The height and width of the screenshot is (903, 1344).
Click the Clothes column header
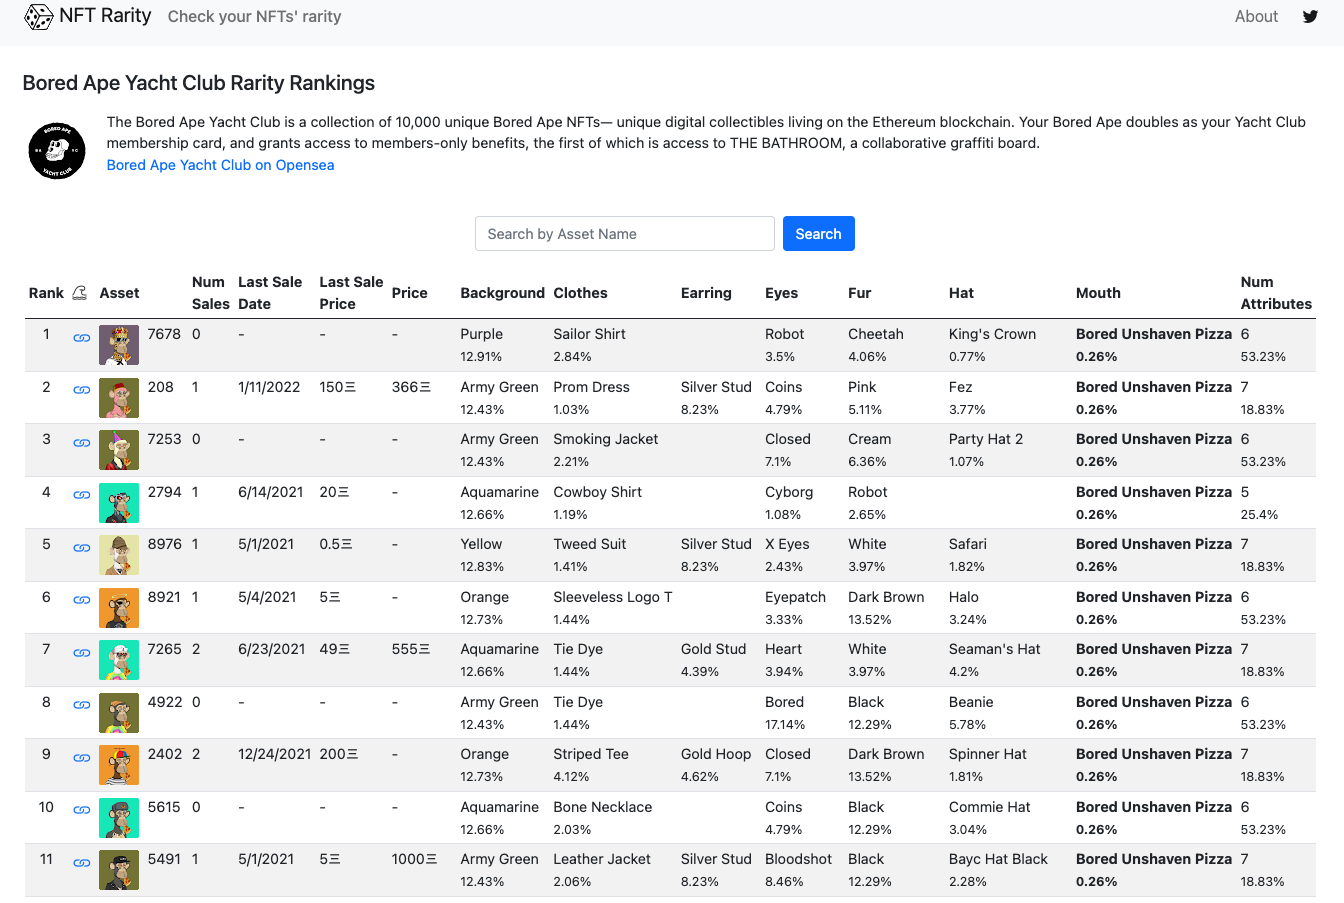pos(580,293)
